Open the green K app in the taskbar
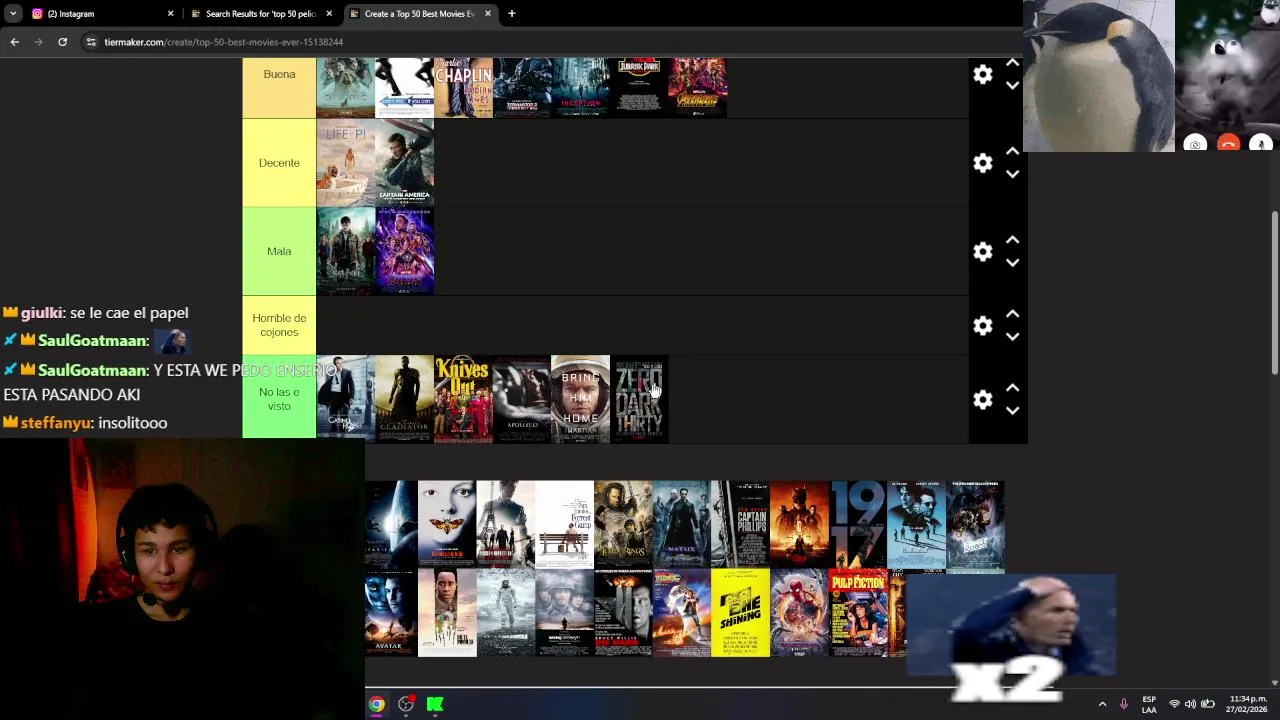1280x720 pixels. point(435,704)
